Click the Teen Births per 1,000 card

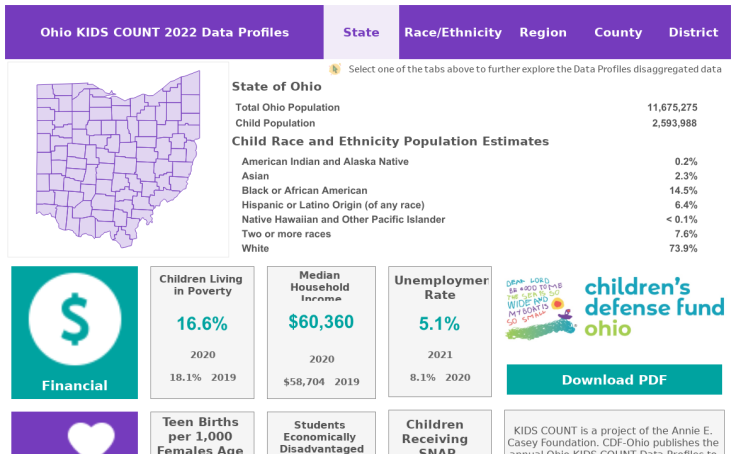click(201, 434)
